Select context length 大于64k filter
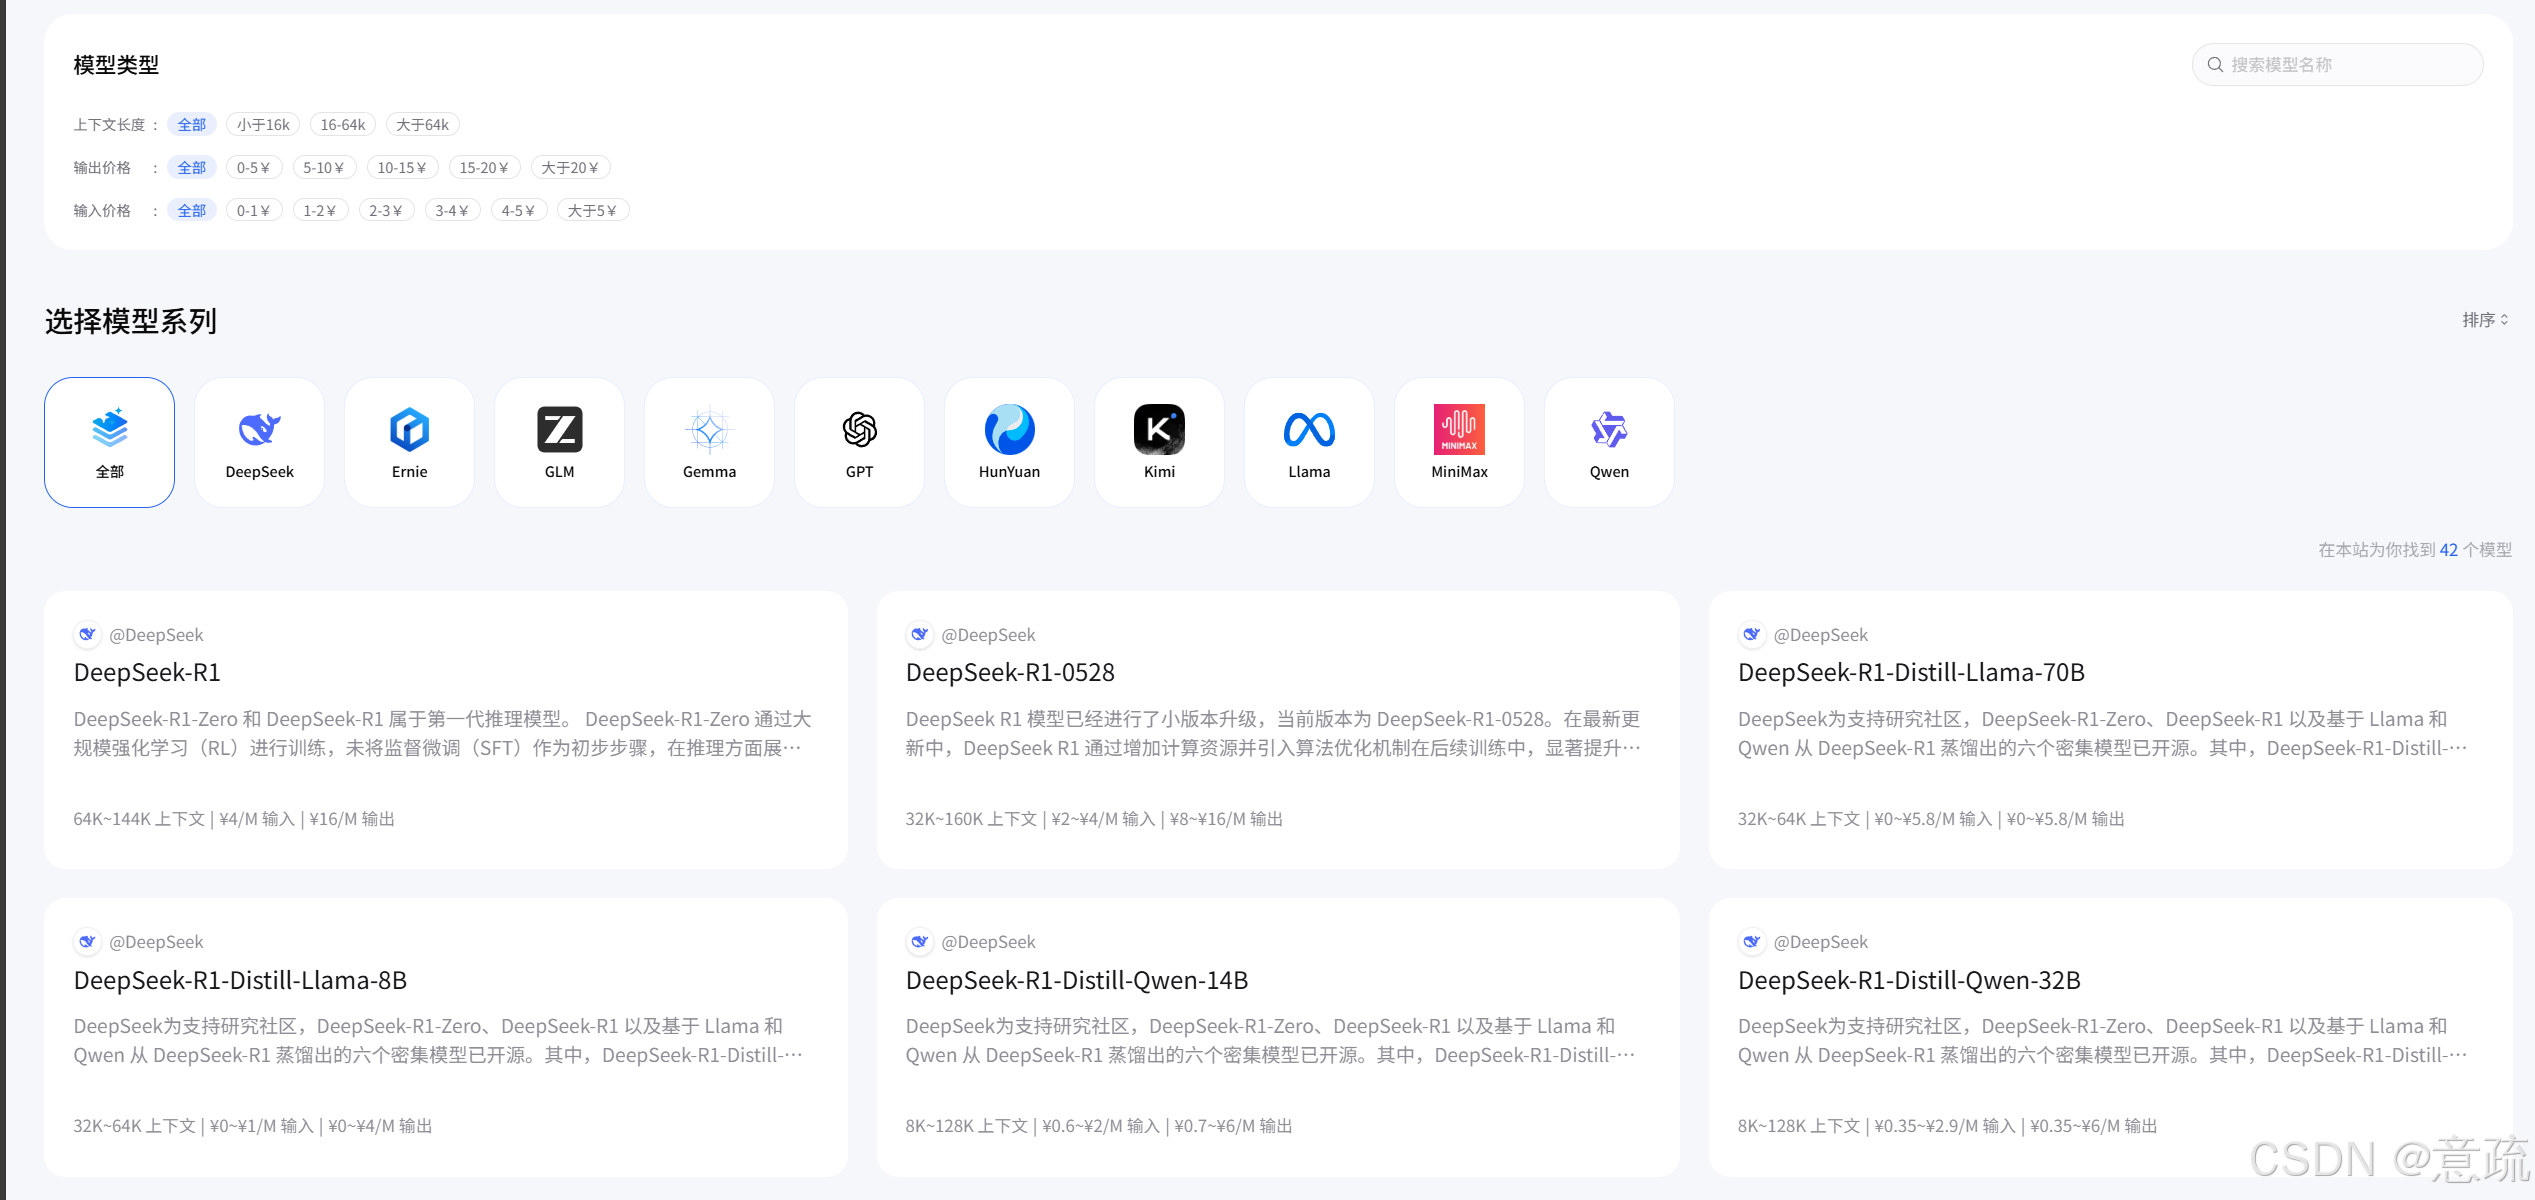This screenshot has width=2535, height=1200. pos(422,125)
